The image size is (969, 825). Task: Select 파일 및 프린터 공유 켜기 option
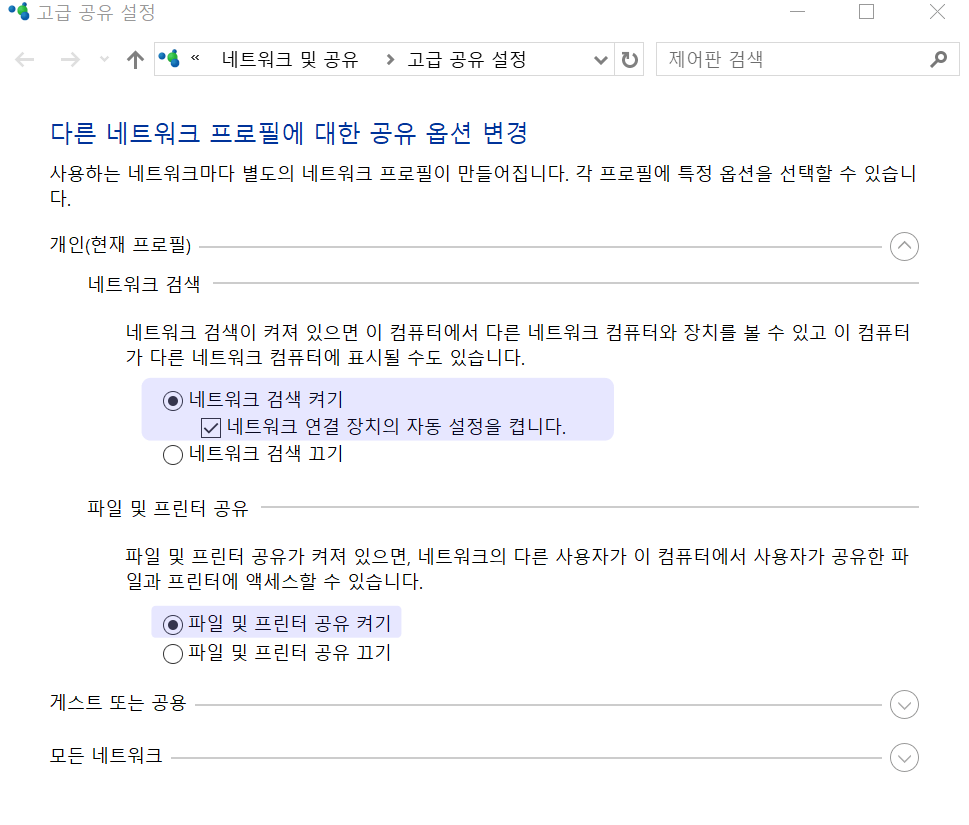(173, 624)
